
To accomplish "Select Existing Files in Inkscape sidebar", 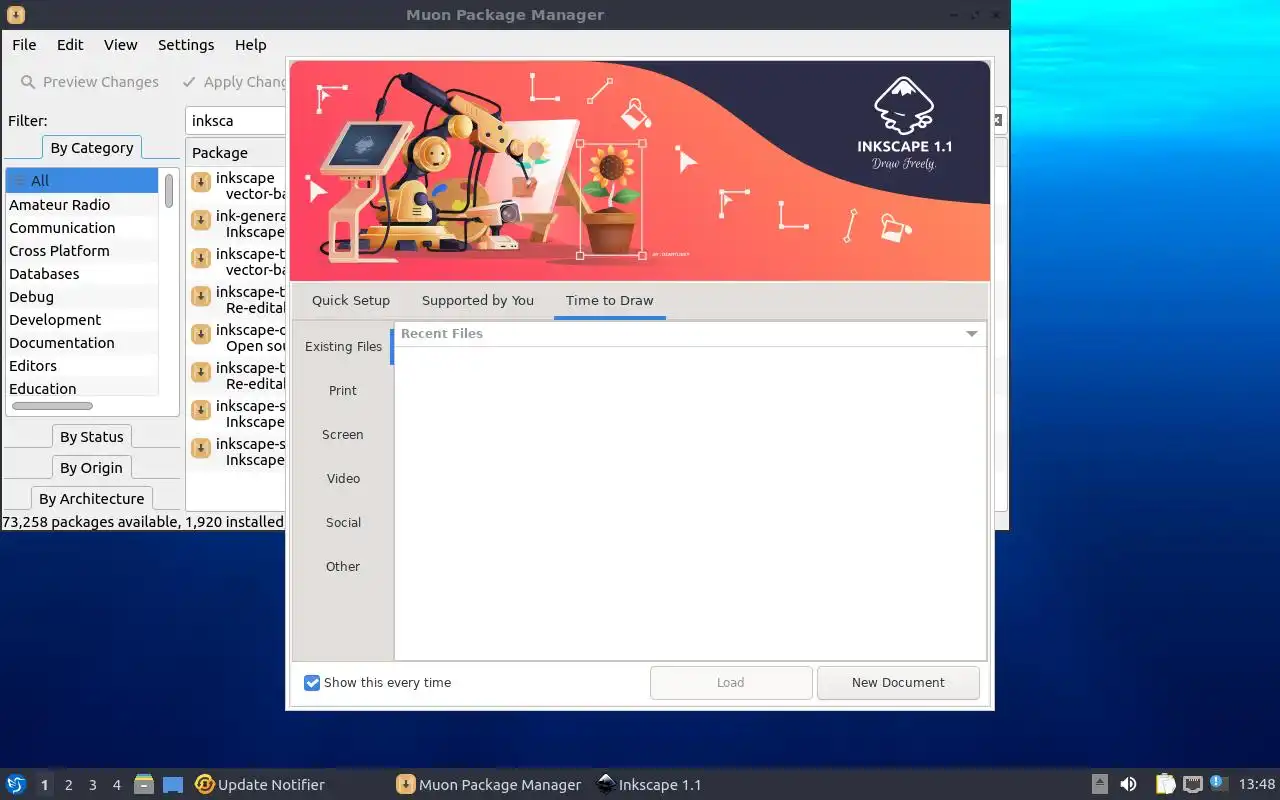I will [343, 347].
